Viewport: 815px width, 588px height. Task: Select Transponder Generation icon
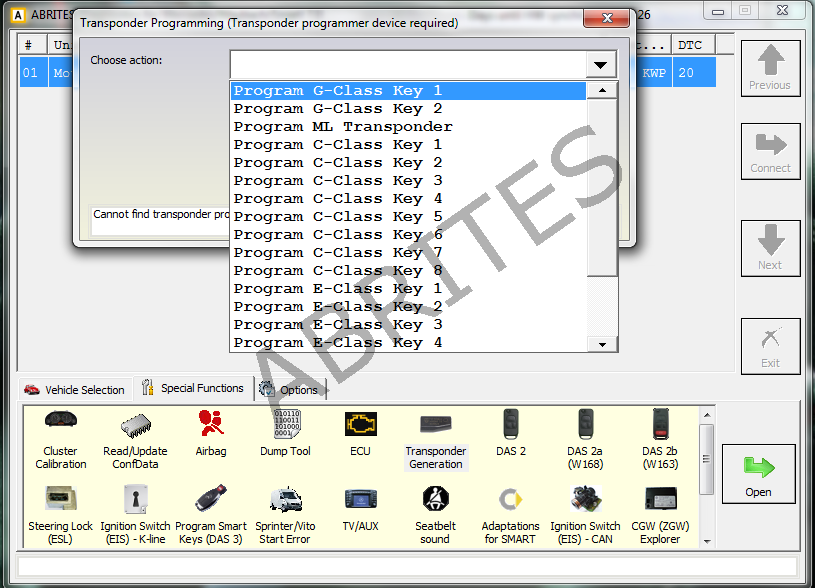tap(436, 440)
